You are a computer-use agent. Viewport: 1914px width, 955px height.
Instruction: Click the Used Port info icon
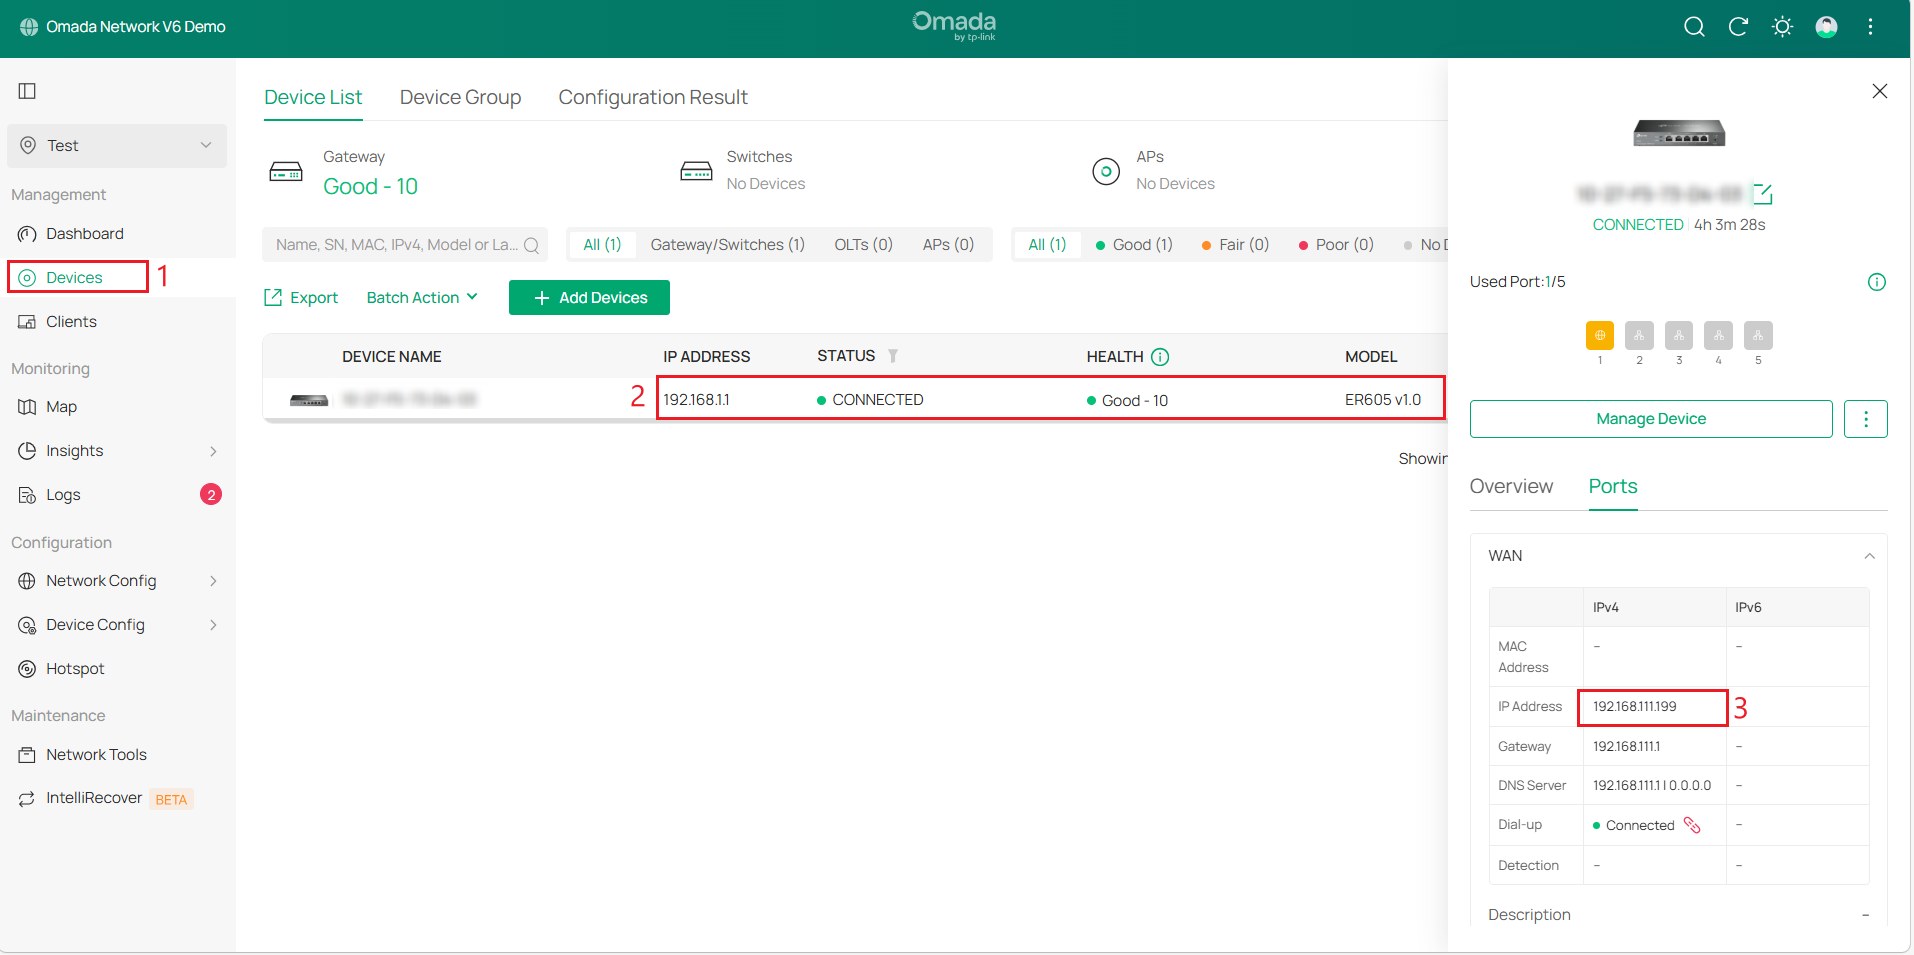(1876, 282)
